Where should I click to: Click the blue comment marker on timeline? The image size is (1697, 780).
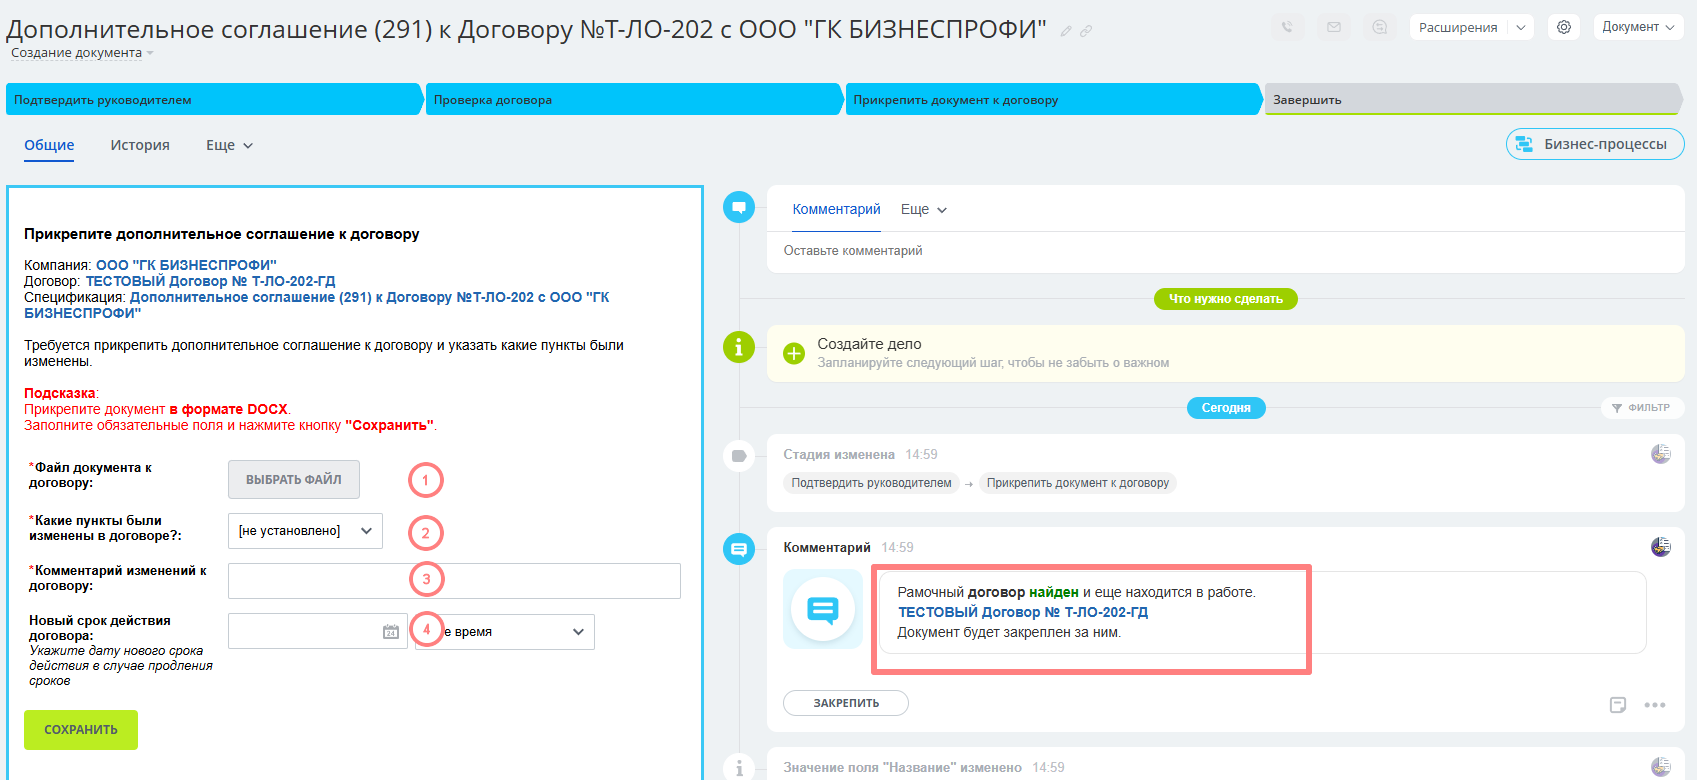739,549
